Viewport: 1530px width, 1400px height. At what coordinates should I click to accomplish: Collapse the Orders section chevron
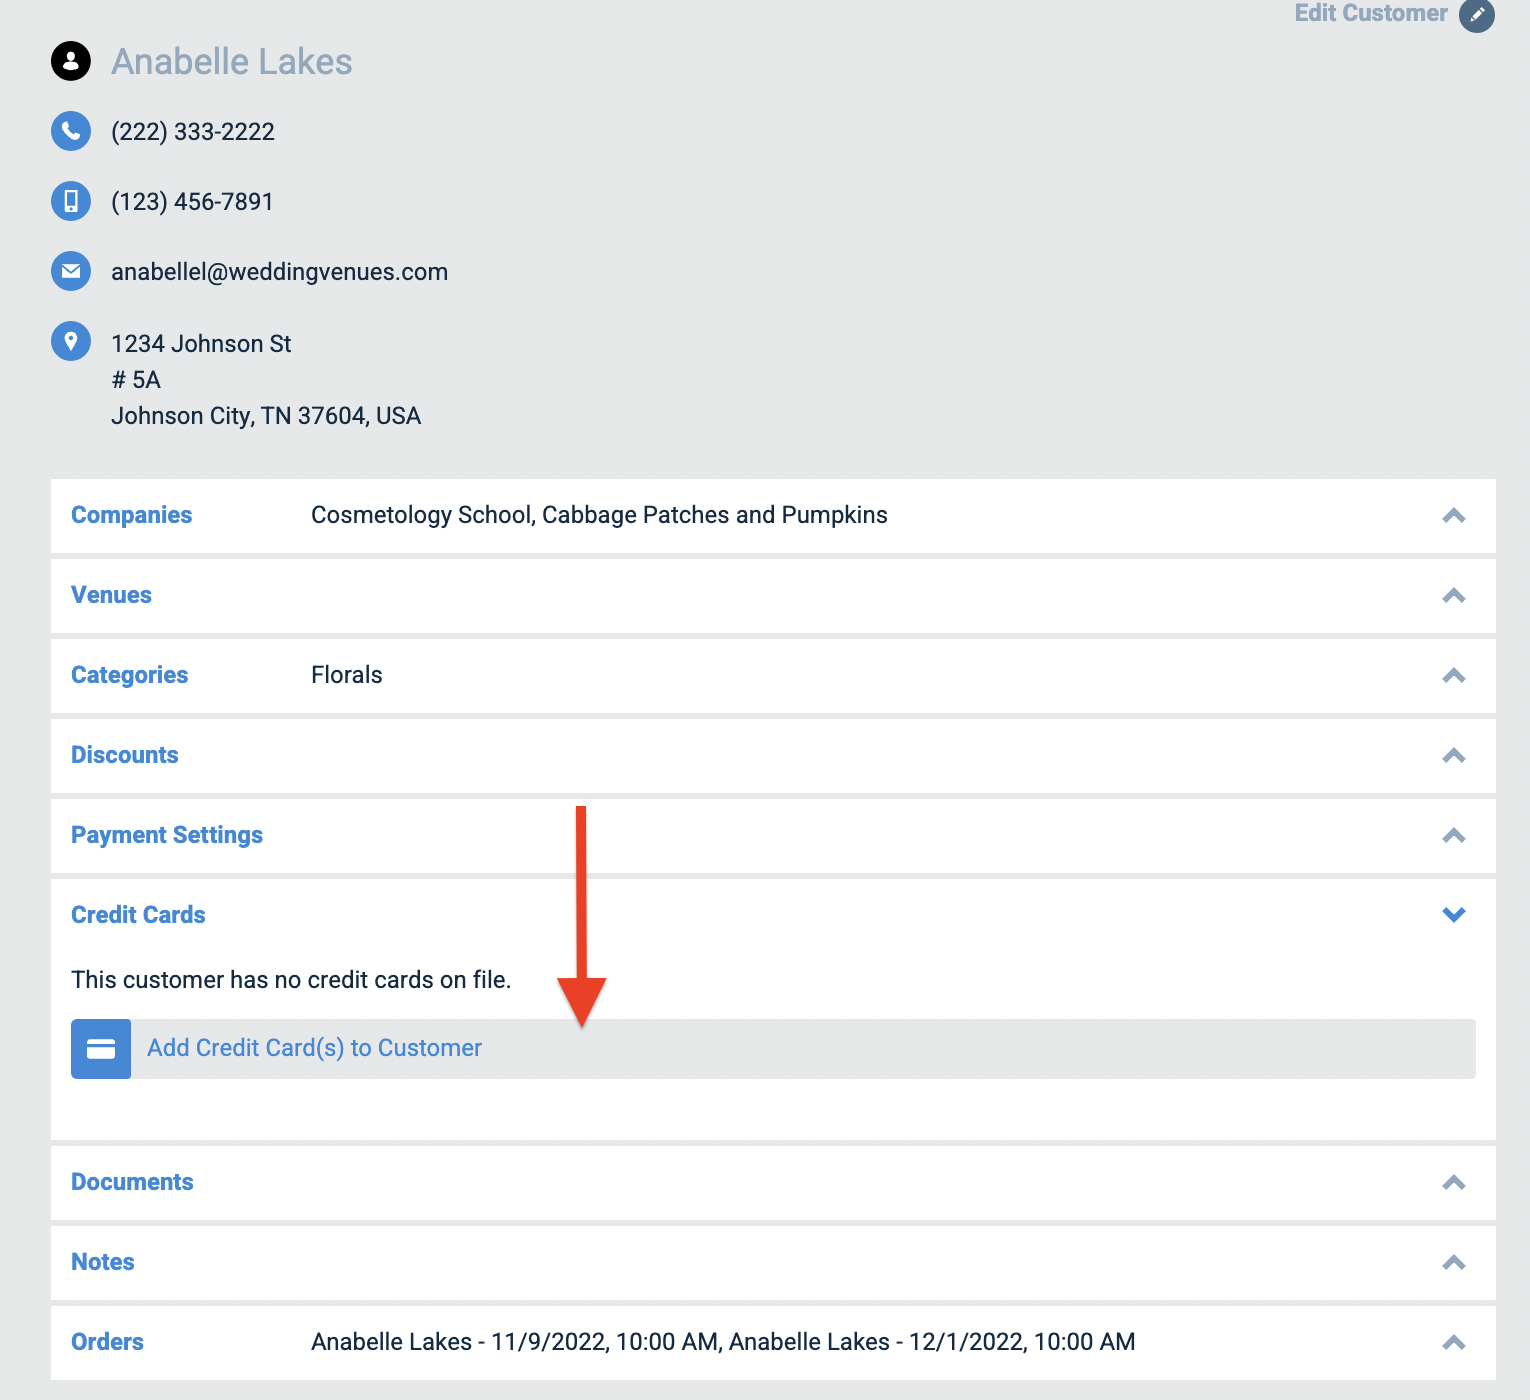(x=1454, y=1343)
